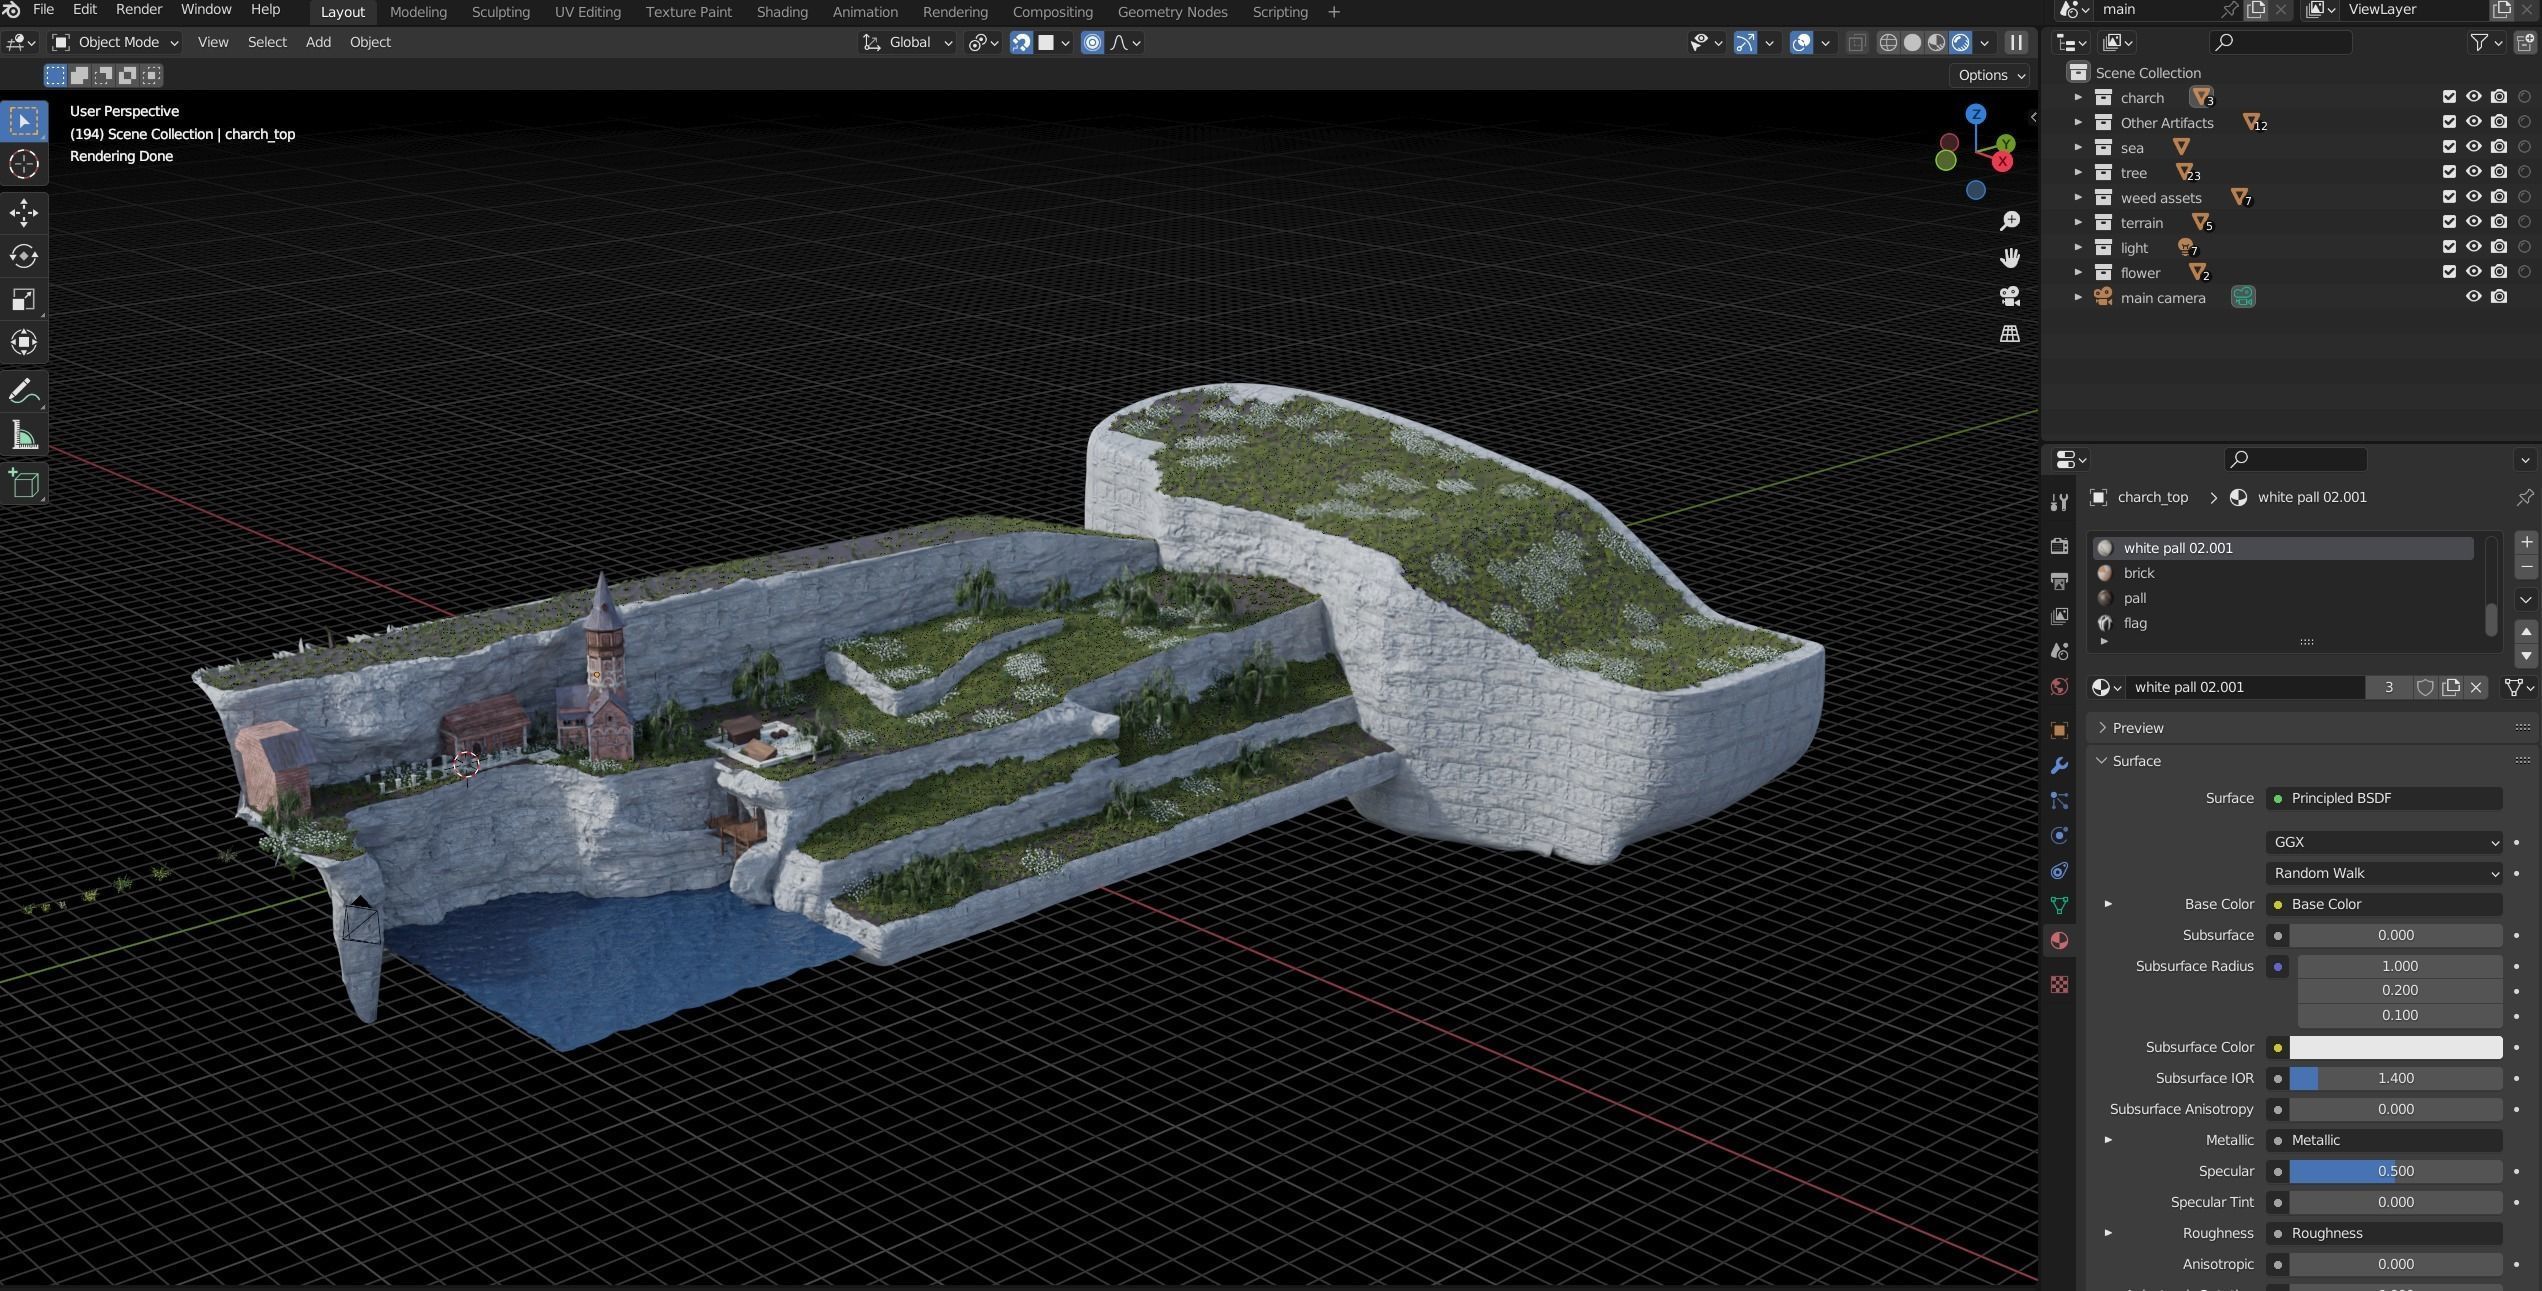Toggle proportional editing
Image resolution: width=2542 pixels, height=1291 pixels.
point(1092,42)
